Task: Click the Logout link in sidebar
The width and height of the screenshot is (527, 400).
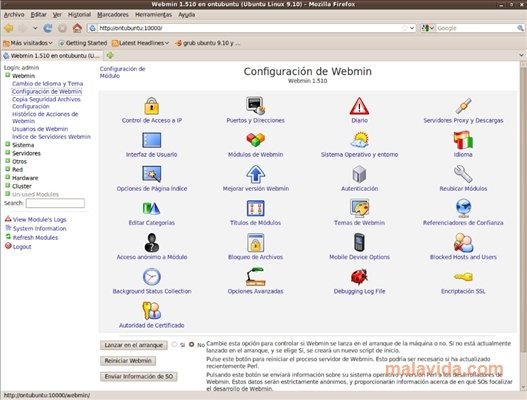Action: (22, 246)
